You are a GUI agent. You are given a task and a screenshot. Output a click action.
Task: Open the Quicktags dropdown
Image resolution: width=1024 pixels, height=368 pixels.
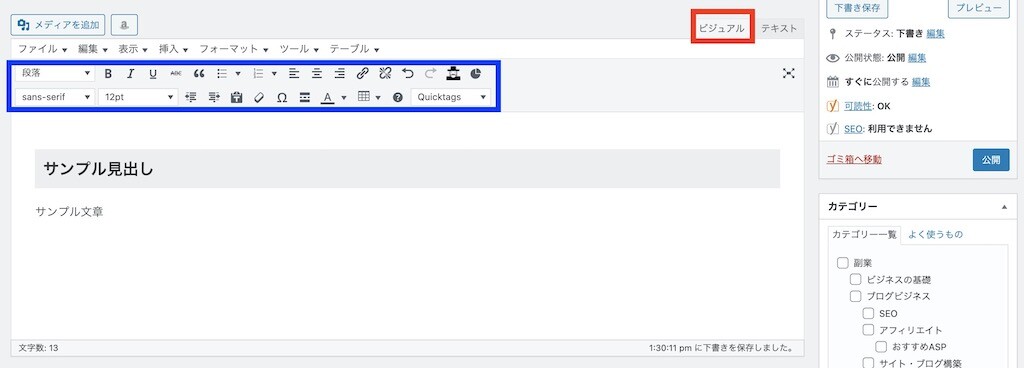[451, 97]
